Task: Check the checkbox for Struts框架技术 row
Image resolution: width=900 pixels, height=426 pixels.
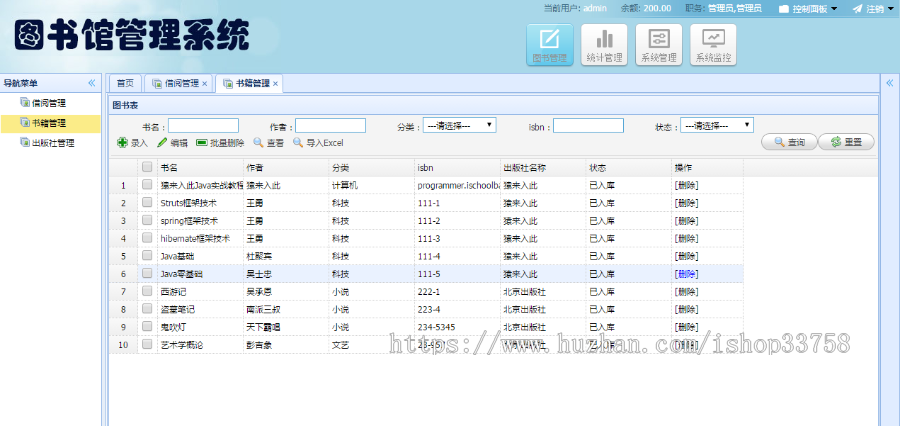Action: click(x=147, y=203)
